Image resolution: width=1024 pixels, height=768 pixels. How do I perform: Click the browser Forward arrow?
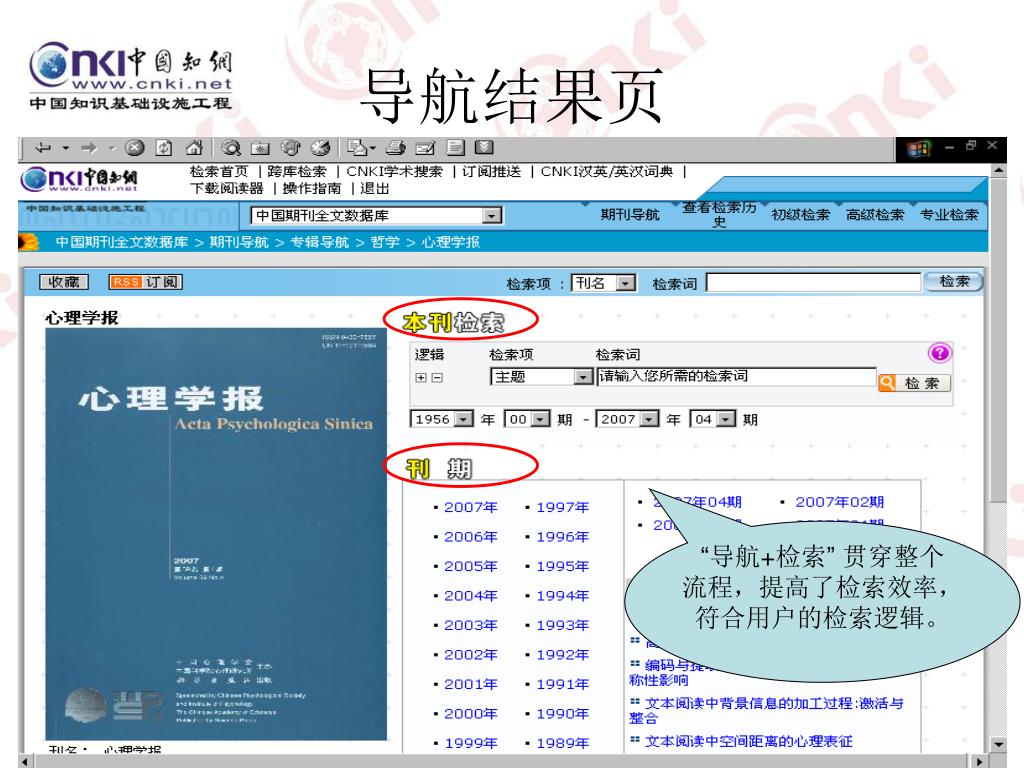point(88,148)
